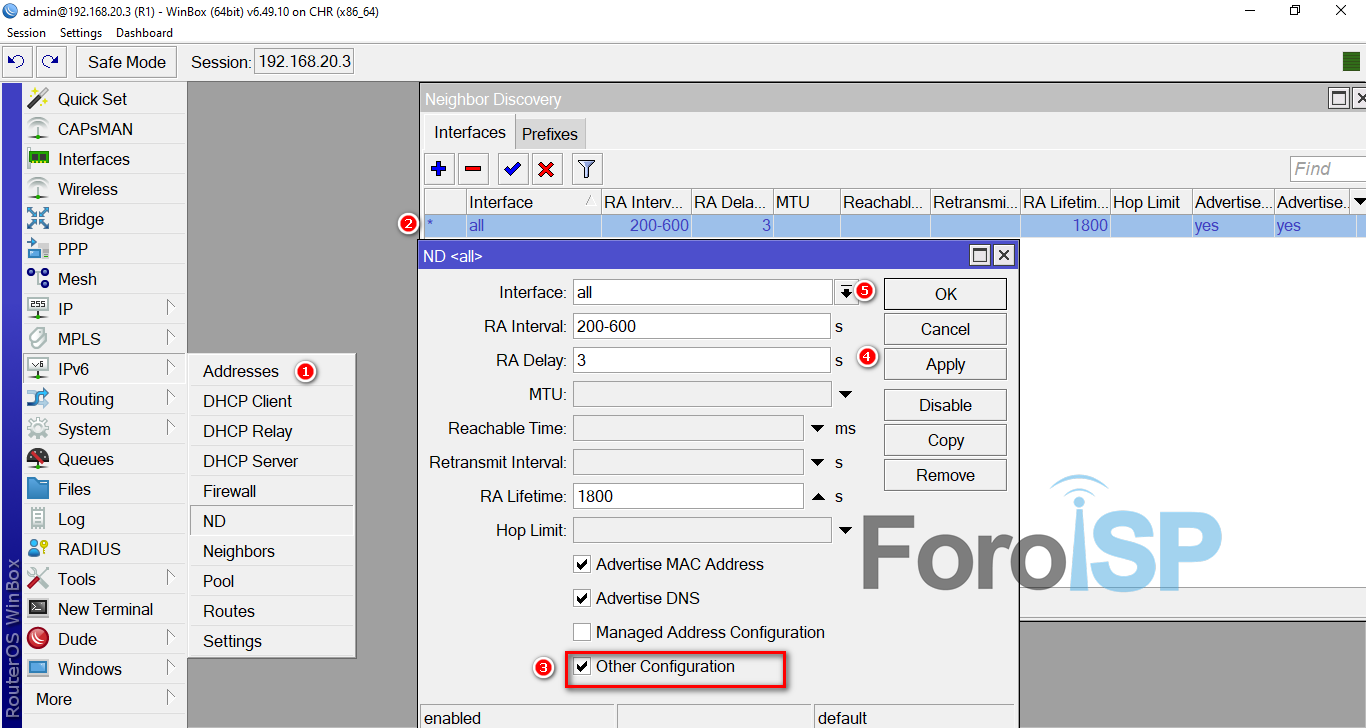This screenshot has height=728, width=1366.
Task: Collapse the RA Lifetime field arrow
Action: click(817, 497)
